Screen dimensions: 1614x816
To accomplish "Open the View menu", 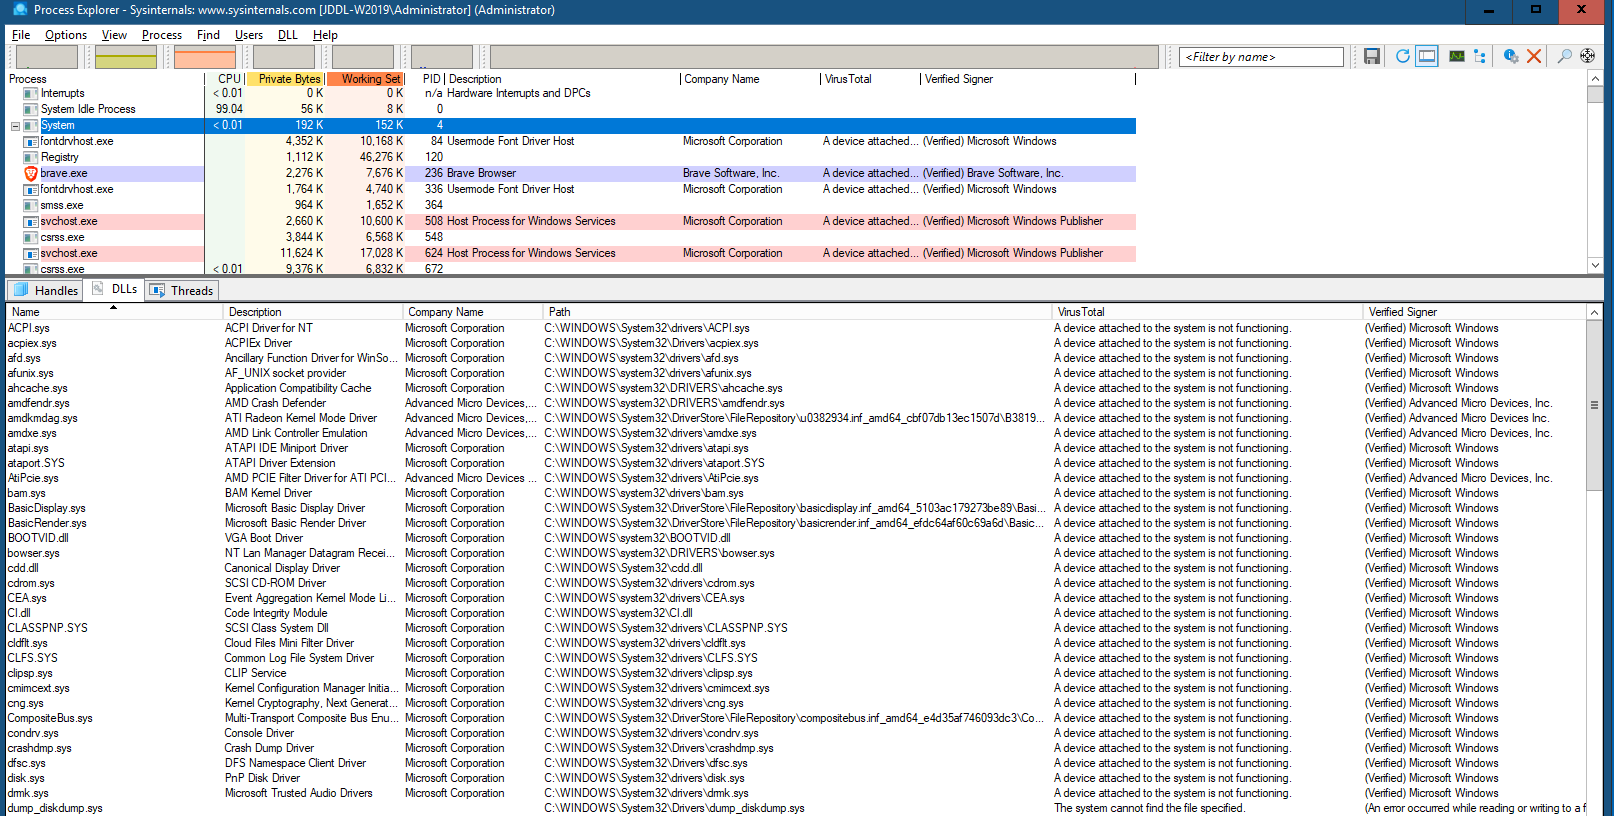I will [x=114, y=35].
